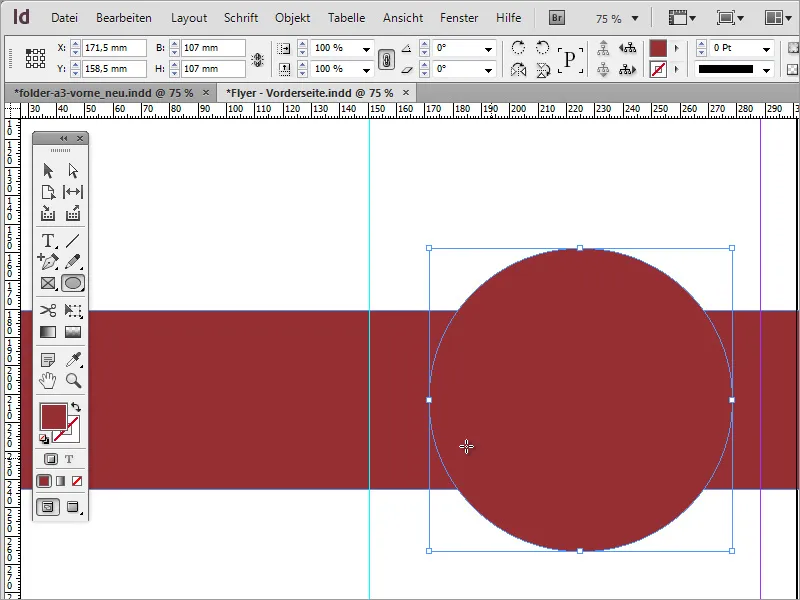Select the Gradient Feather tool
800x600 pixels.
(73, 332)
